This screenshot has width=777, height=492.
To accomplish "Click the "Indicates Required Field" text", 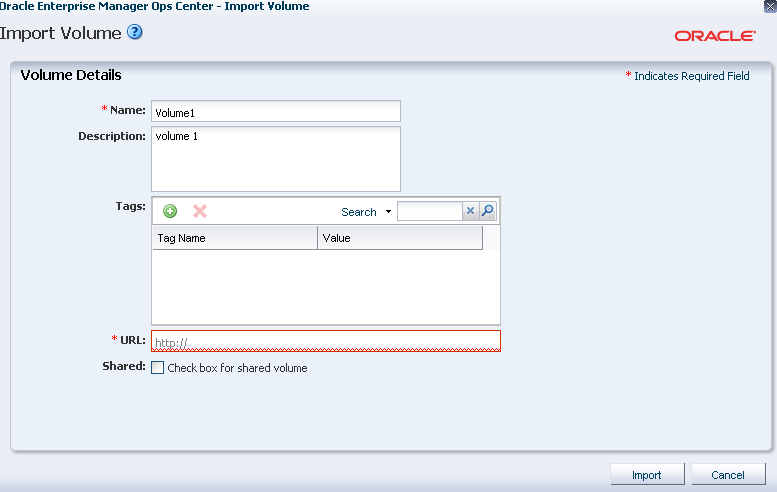I will [x=692, y=76].
